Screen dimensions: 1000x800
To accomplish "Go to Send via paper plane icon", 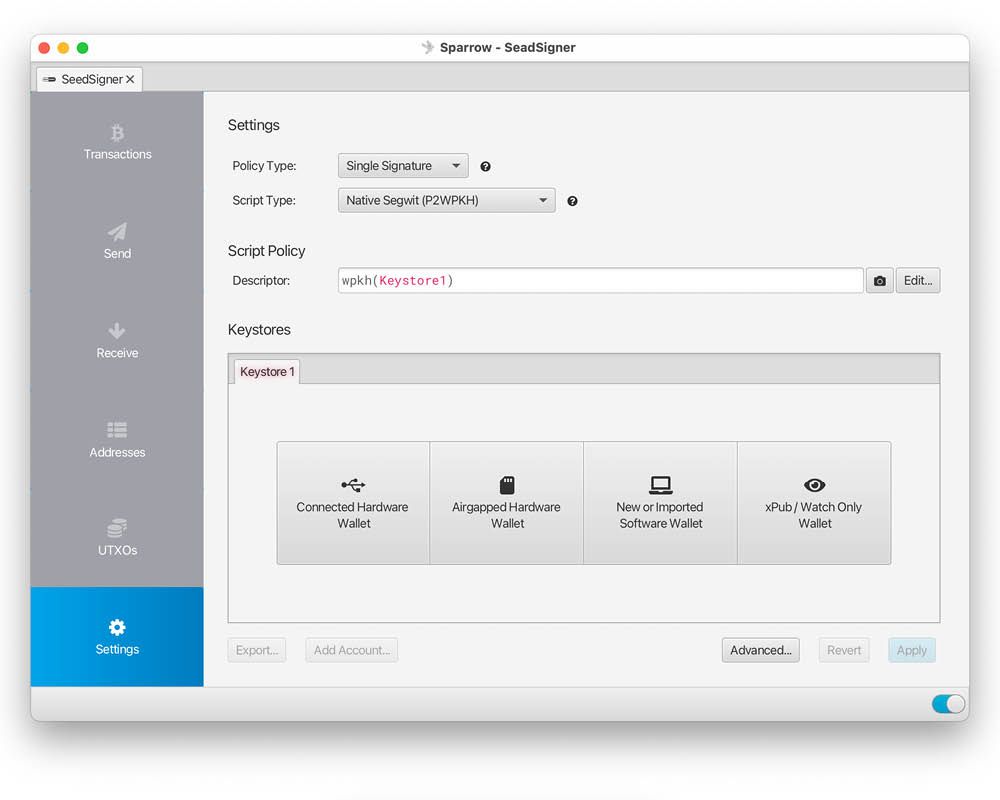I will [x=117, y=232].
